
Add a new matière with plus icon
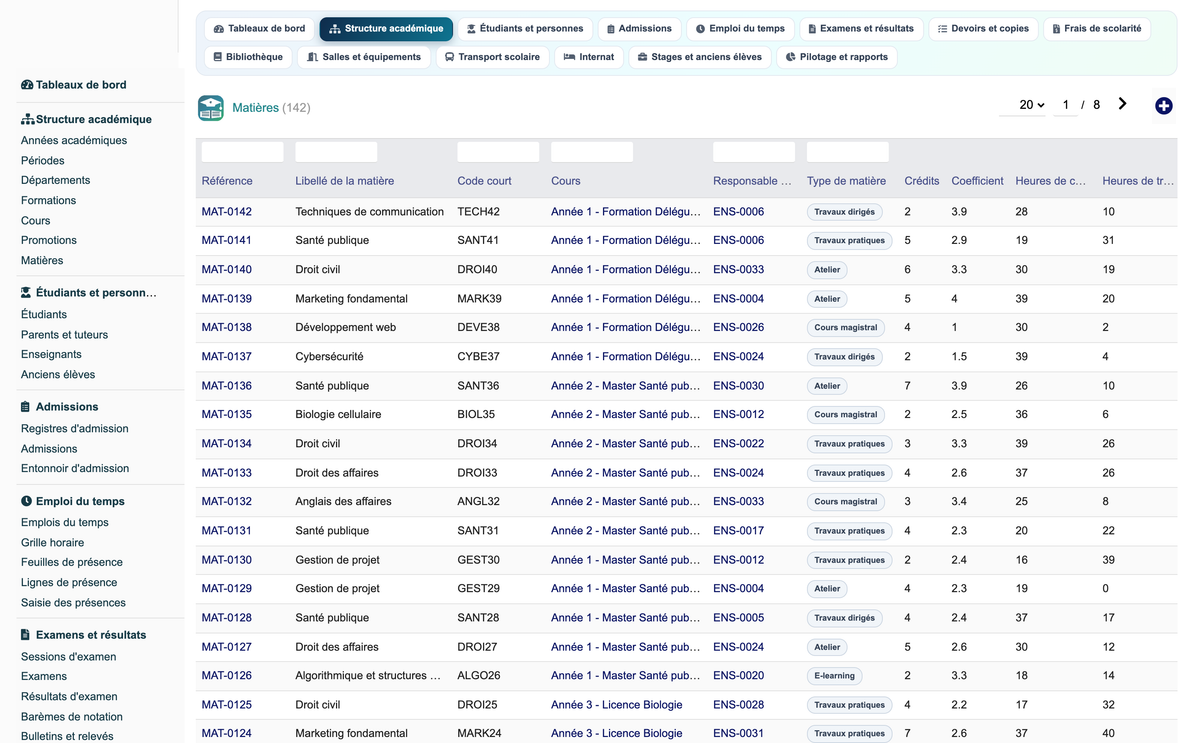click(x=1164, y=106)
